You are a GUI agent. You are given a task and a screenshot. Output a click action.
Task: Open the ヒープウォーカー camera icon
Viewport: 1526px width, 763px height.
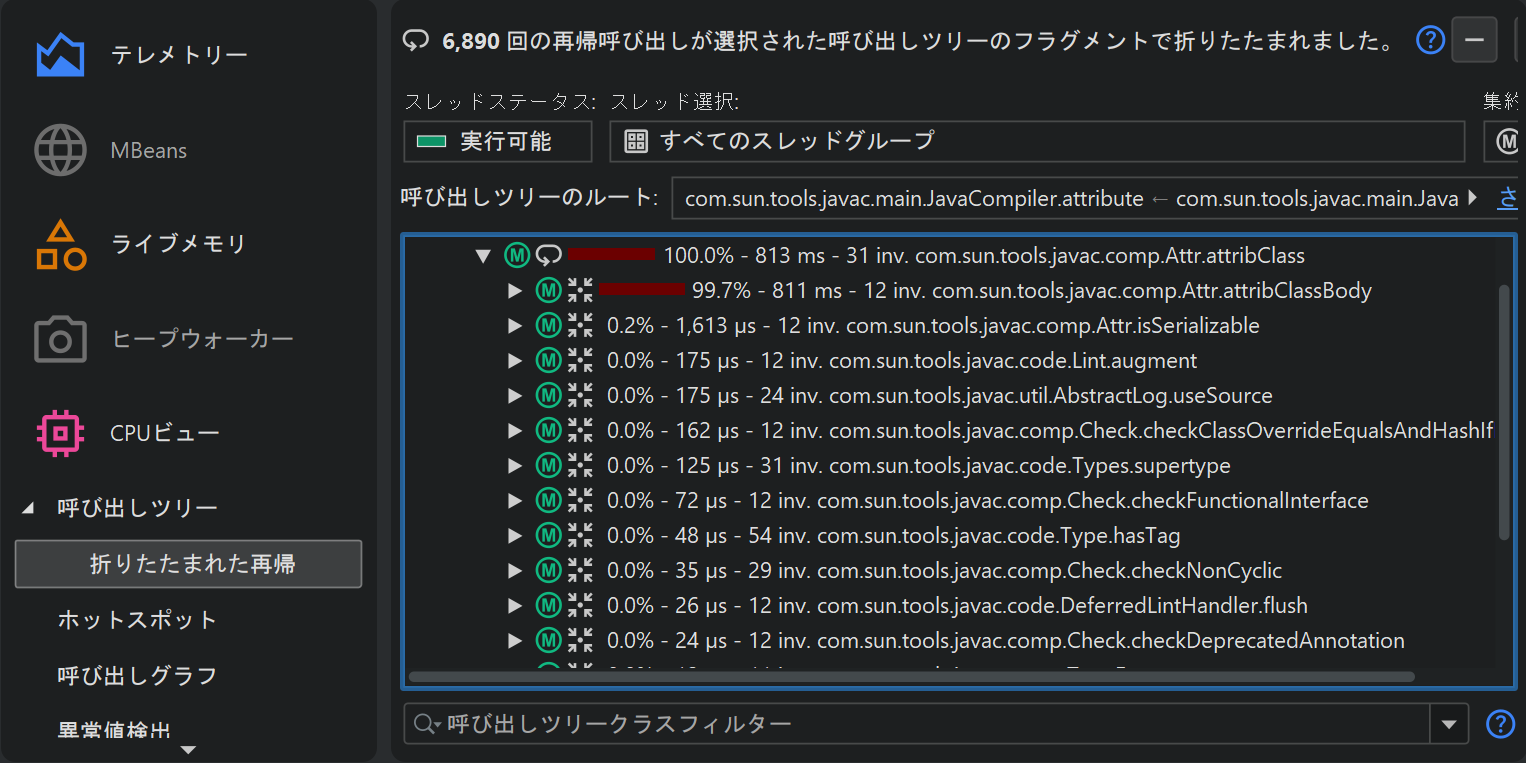point(60,340)
